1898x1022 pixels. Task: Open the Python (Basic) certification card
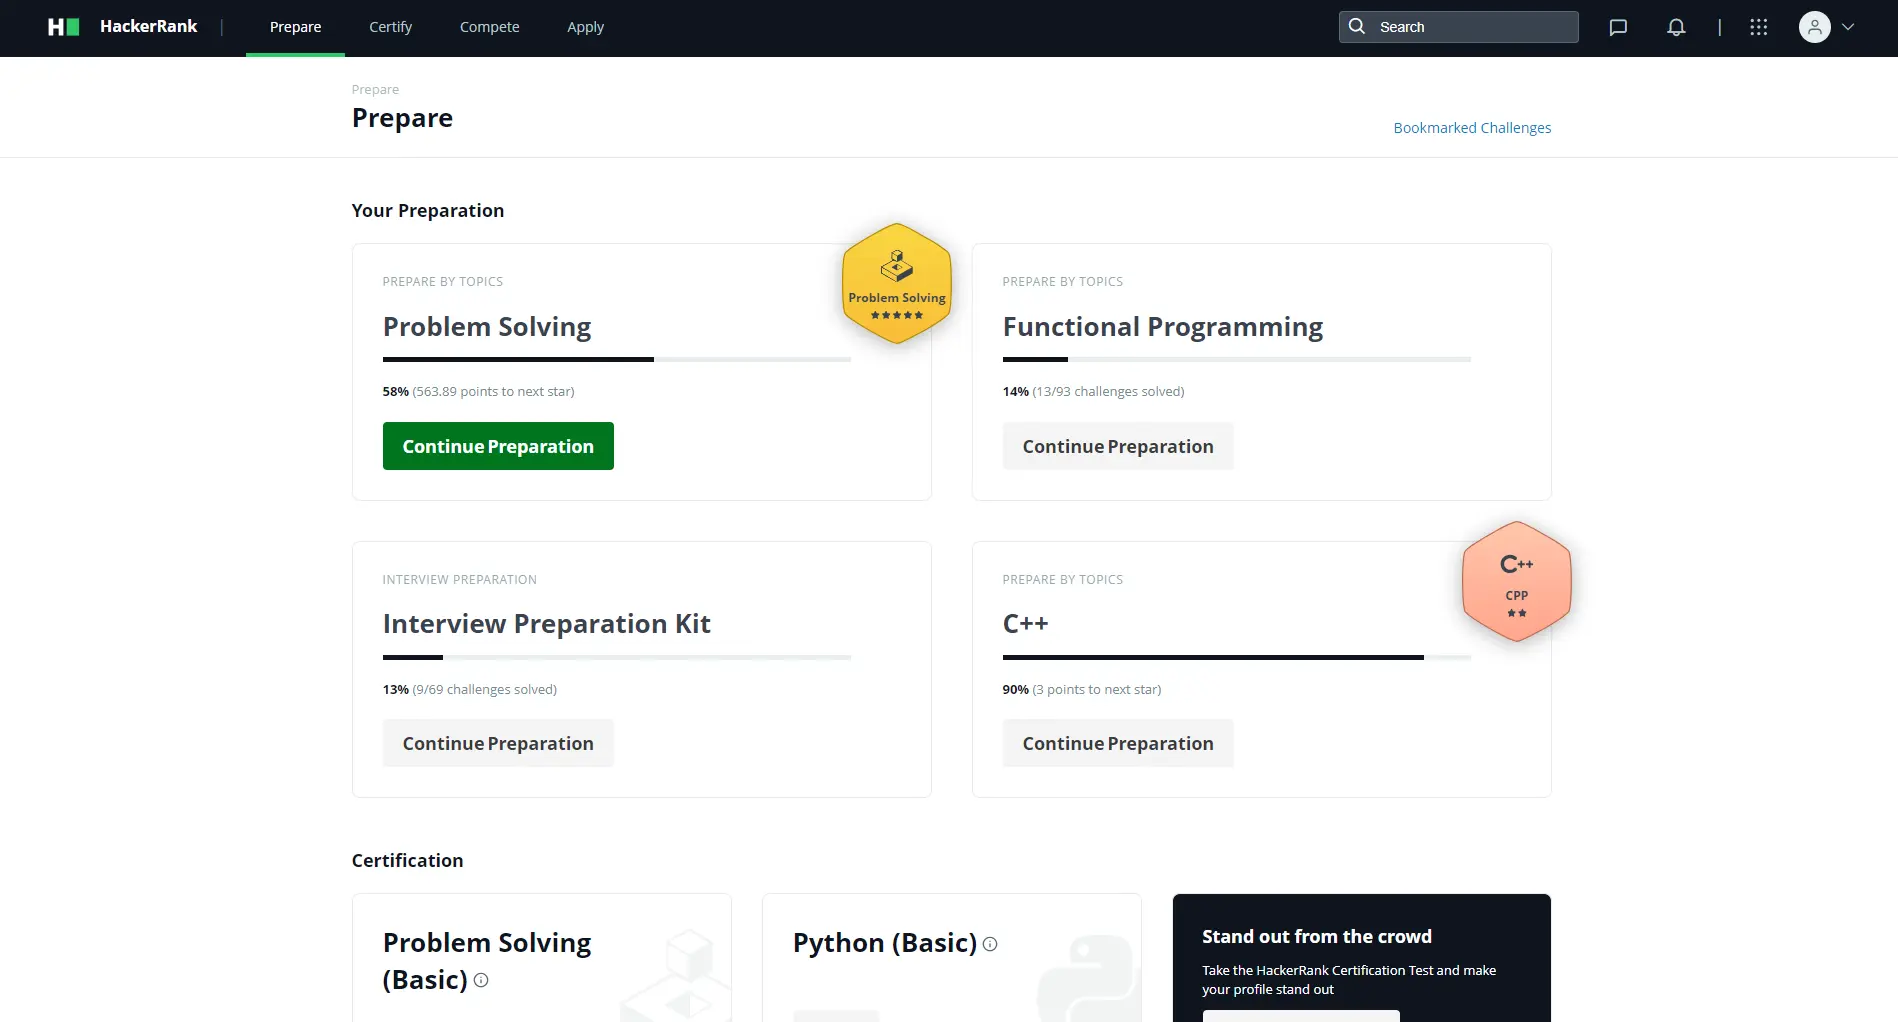[952, 958]
